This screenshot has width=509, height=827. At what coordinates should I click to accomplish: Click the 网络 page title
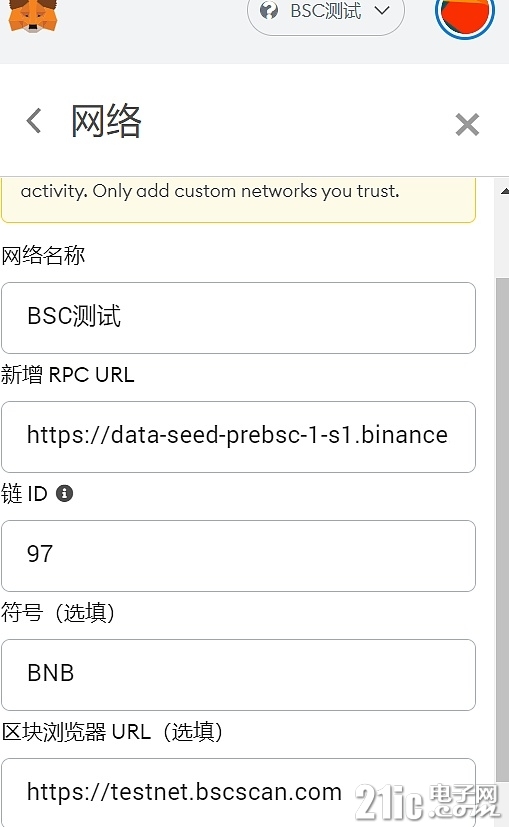(x=106, y=121)
